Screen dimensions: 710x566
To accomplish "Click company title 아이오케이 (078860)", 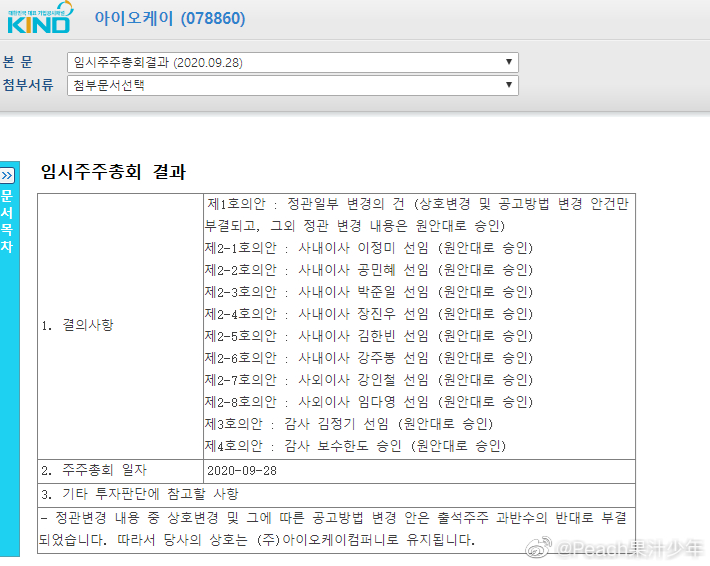I will click(170, 19).
